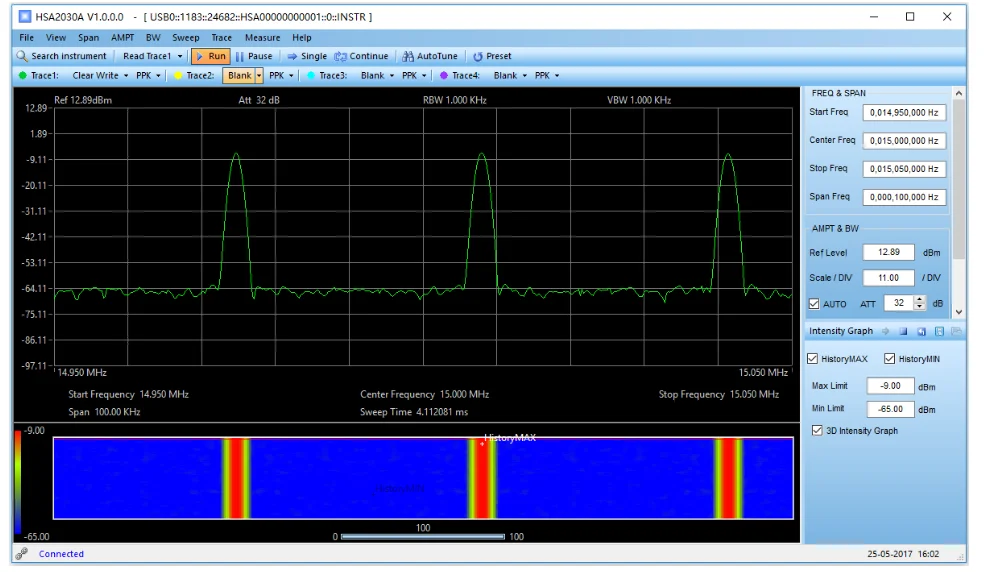Screen dimensions: 1002x572
Task: Click the Intensity Graph back-arrow icon
Action: tap(921, 331)
